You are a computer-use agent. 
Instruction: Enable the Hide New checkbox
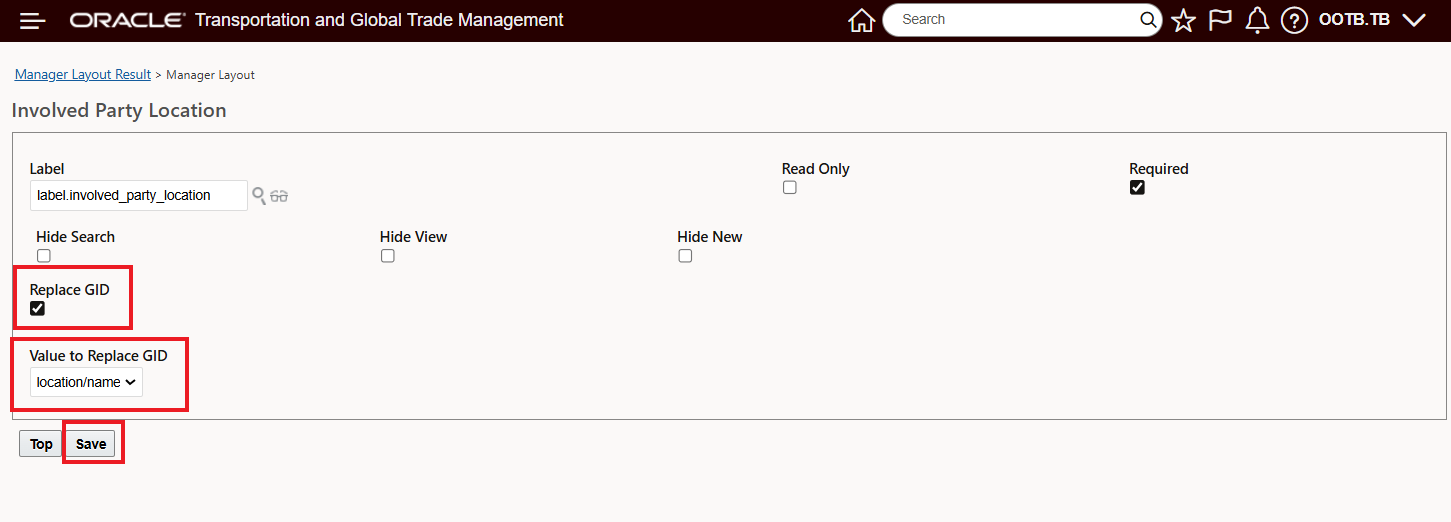pyautogui.click(x=685, y=256)
